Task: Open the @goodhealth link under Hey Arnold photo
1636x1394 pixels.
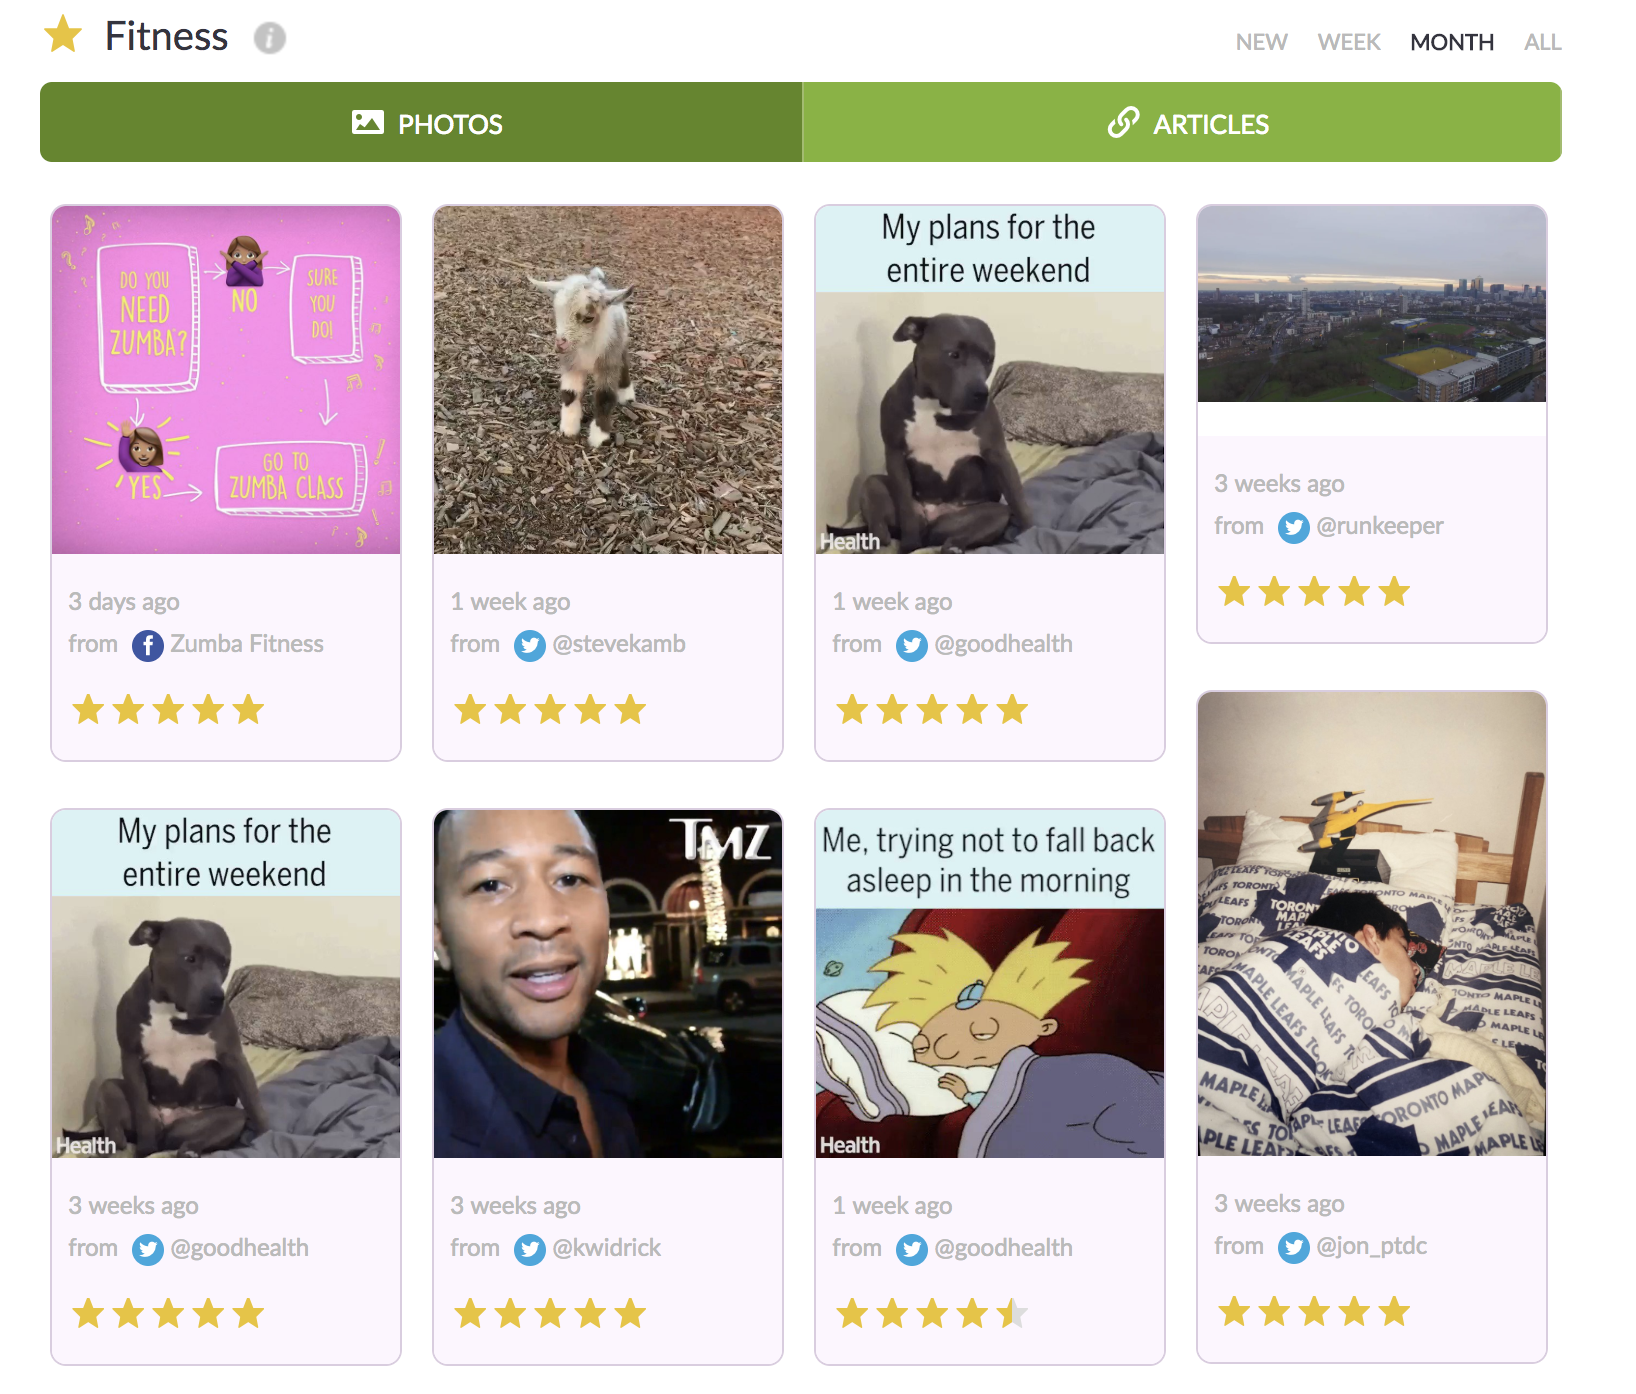Action: (1003, 1248)
